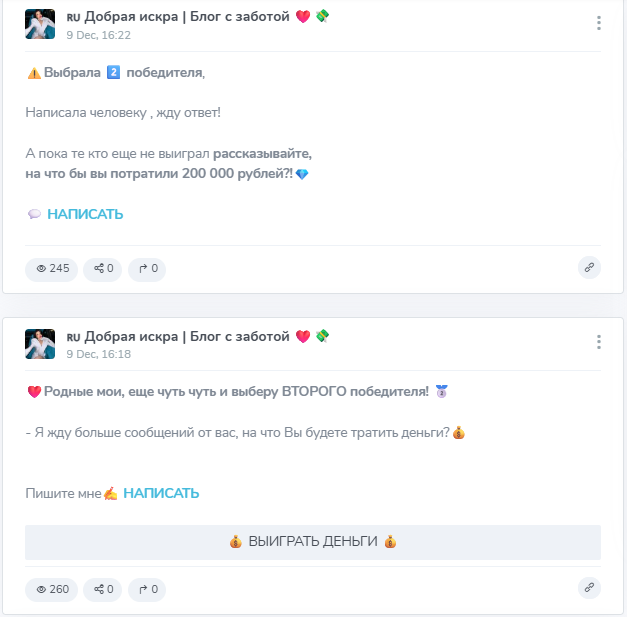Image resolution: width=627 pixels, height=617 pixels.
Task: Open three-dot menu of the 16:18 post
Action: [x=598, y=342]
